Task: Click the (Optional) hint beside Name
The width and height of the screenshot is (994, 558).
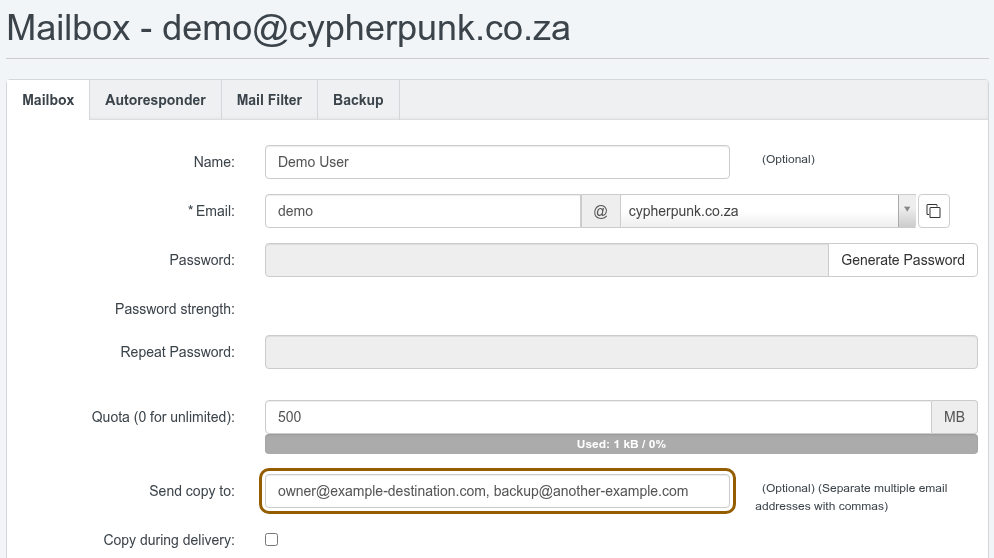Action: click(788, 159)
